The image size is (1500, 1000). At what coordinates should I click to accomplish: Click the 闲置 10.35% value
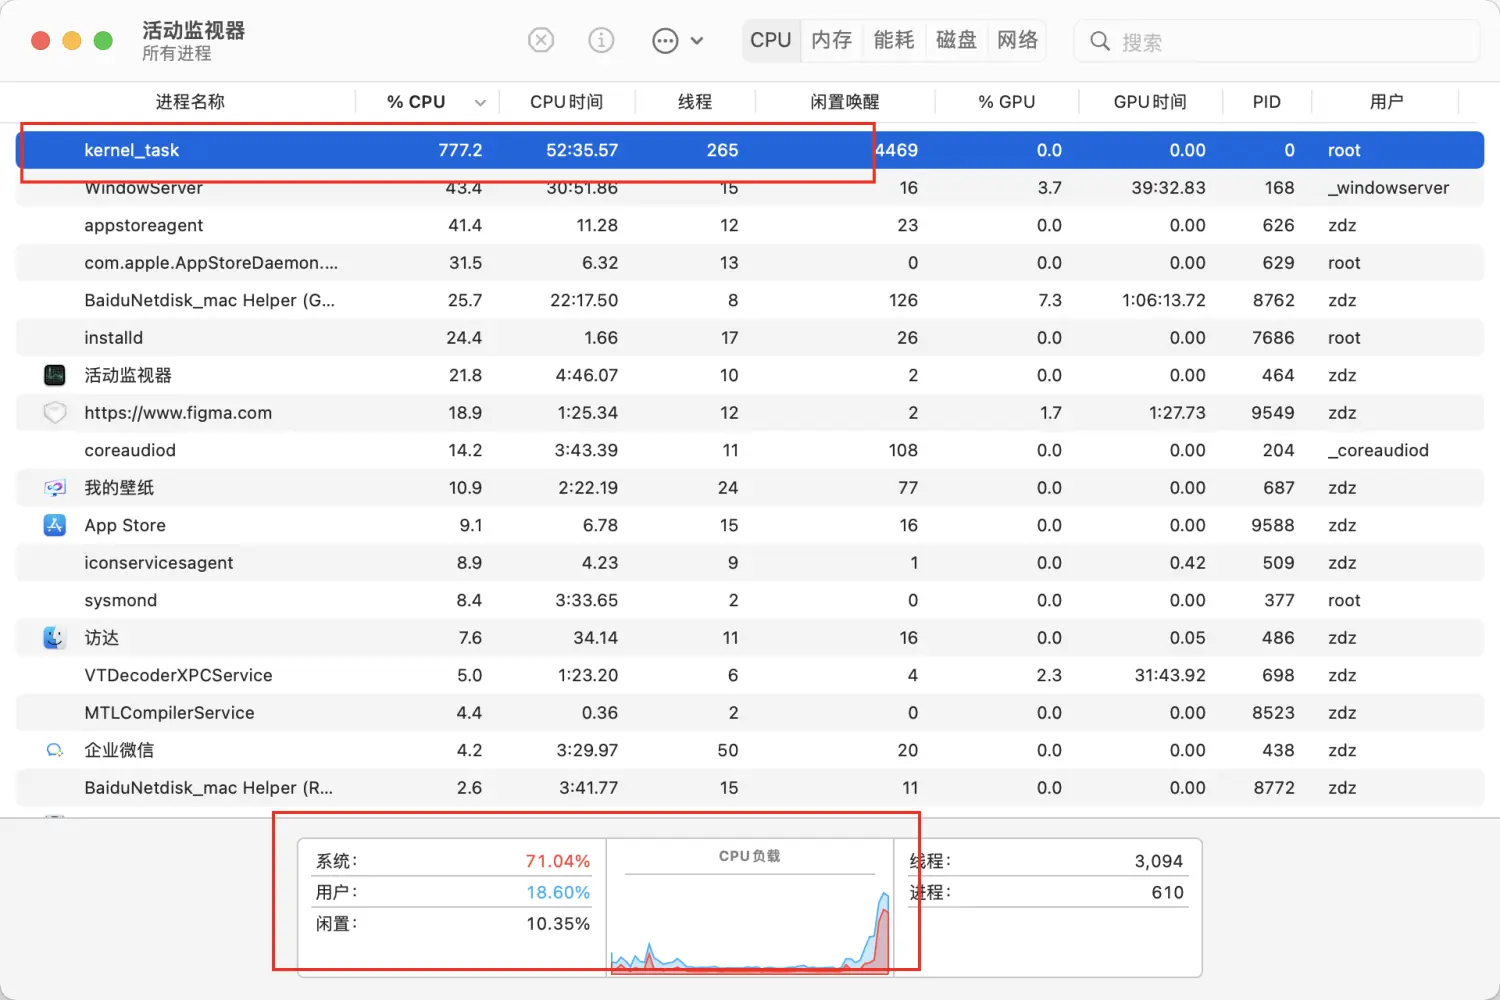pyautogui.click(x=558, y=923)
